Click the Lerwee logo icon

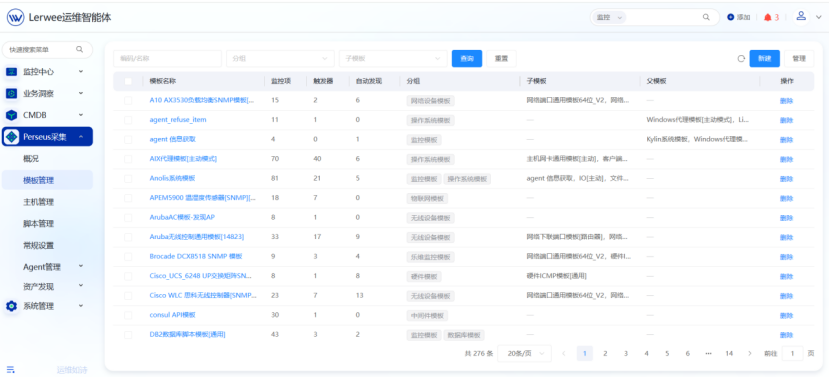coord(15,17)
